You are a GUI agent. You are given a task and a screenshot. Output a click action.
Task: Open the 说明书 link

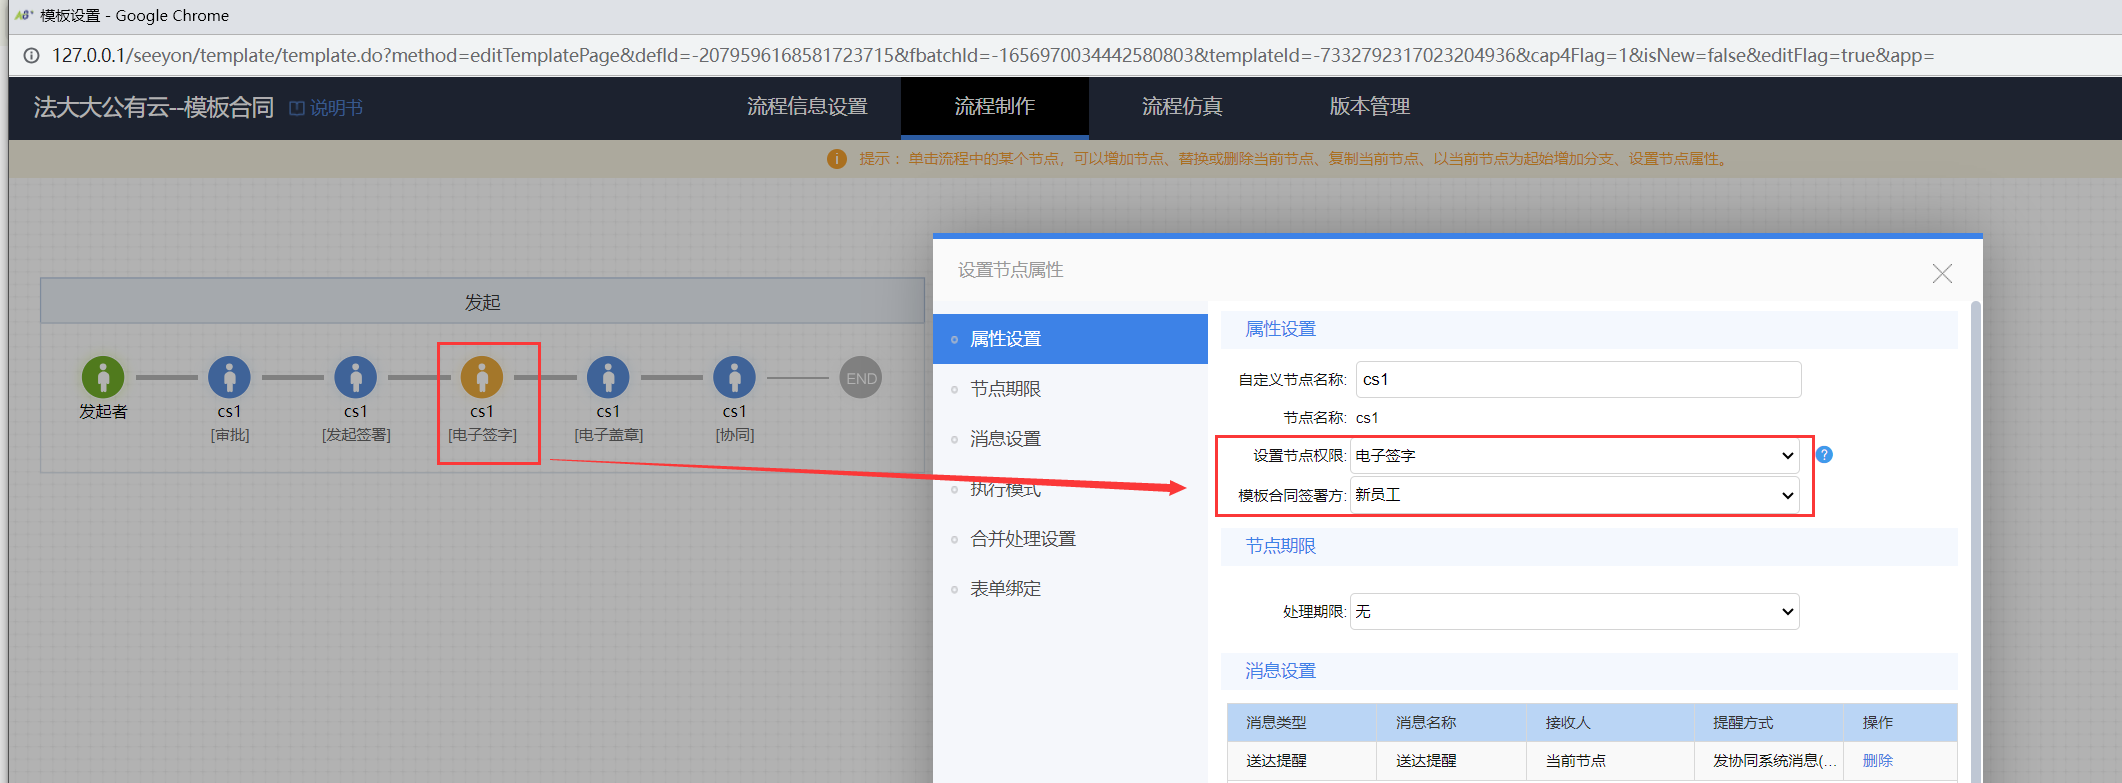(x=327, y=108)
